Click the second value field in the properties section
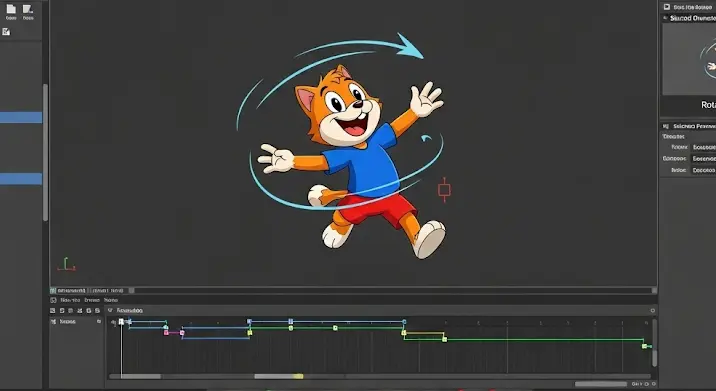Screen dimensions: 716x391 tap(704, 159)
